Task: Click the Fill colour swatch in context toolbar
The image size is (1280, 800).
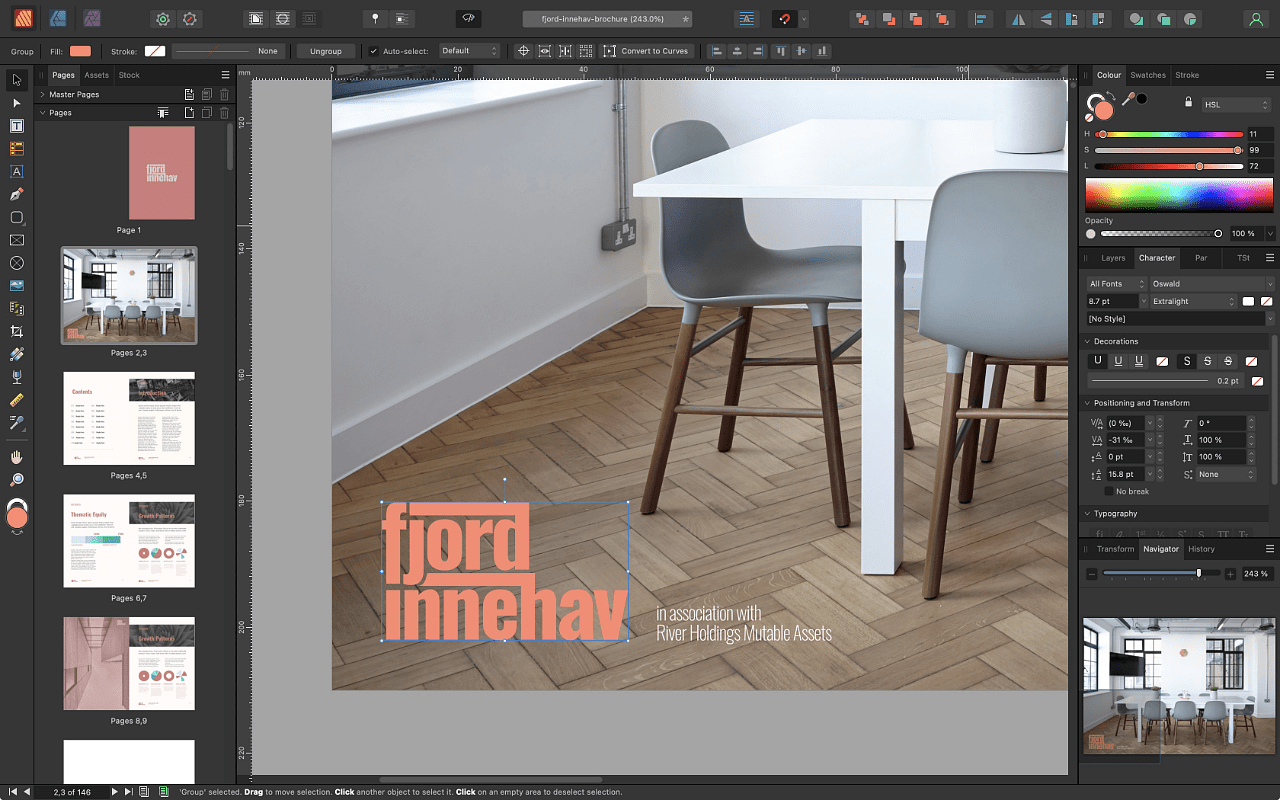Action: pyautogui.click(x=80, y=51)
